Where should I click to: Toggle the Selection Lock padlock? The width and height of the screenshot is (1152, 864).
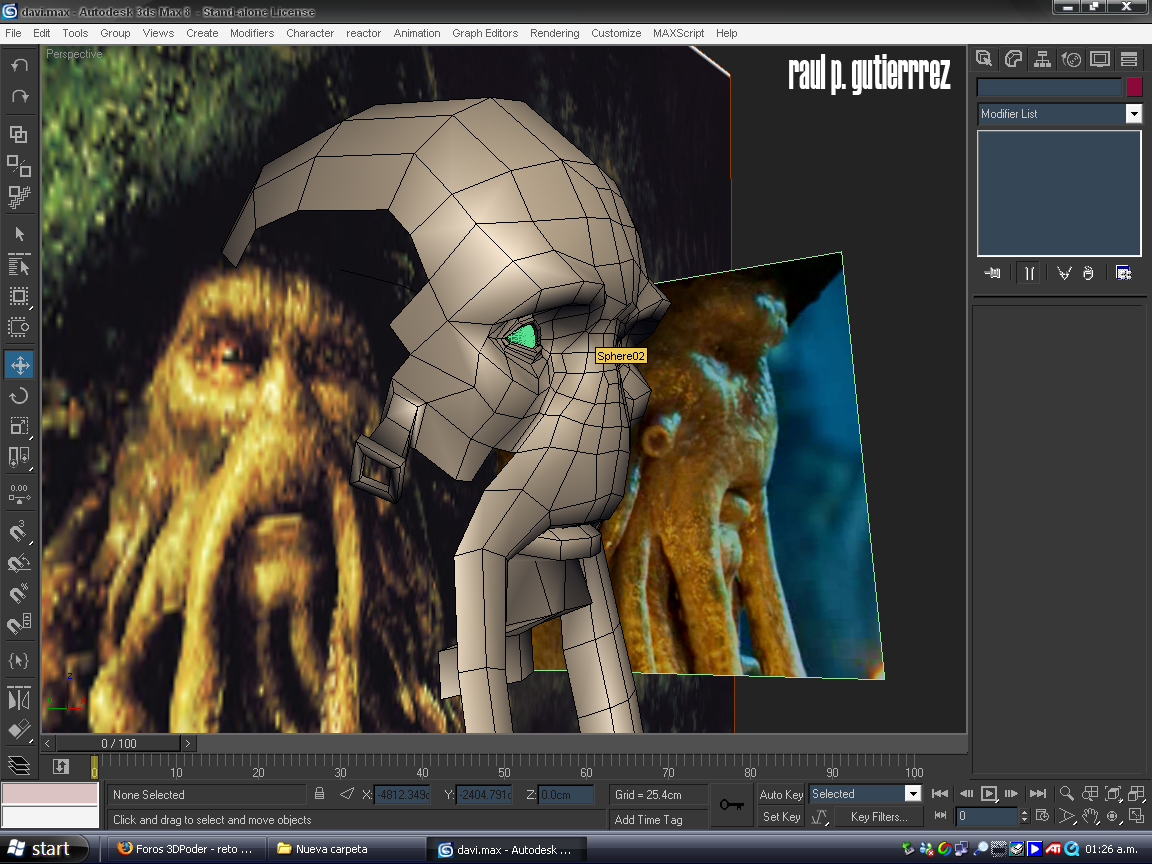tap(320, 794)
